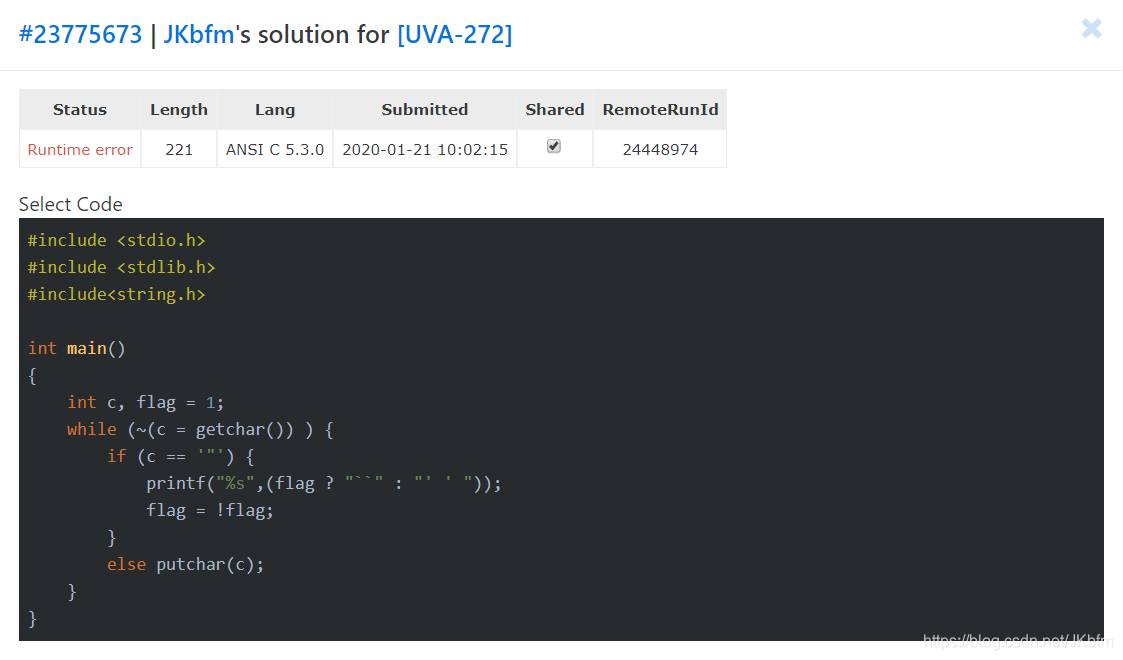Open the [UVA-272] problem link
Image resolution: width=1123 pixels, height=660 pixels.
pos(455,34)
